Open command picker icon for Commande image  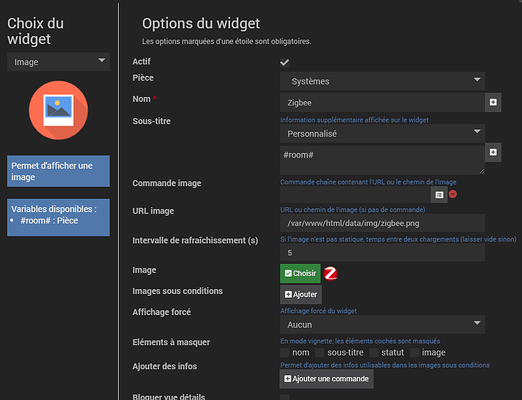[x=439, y=195]
